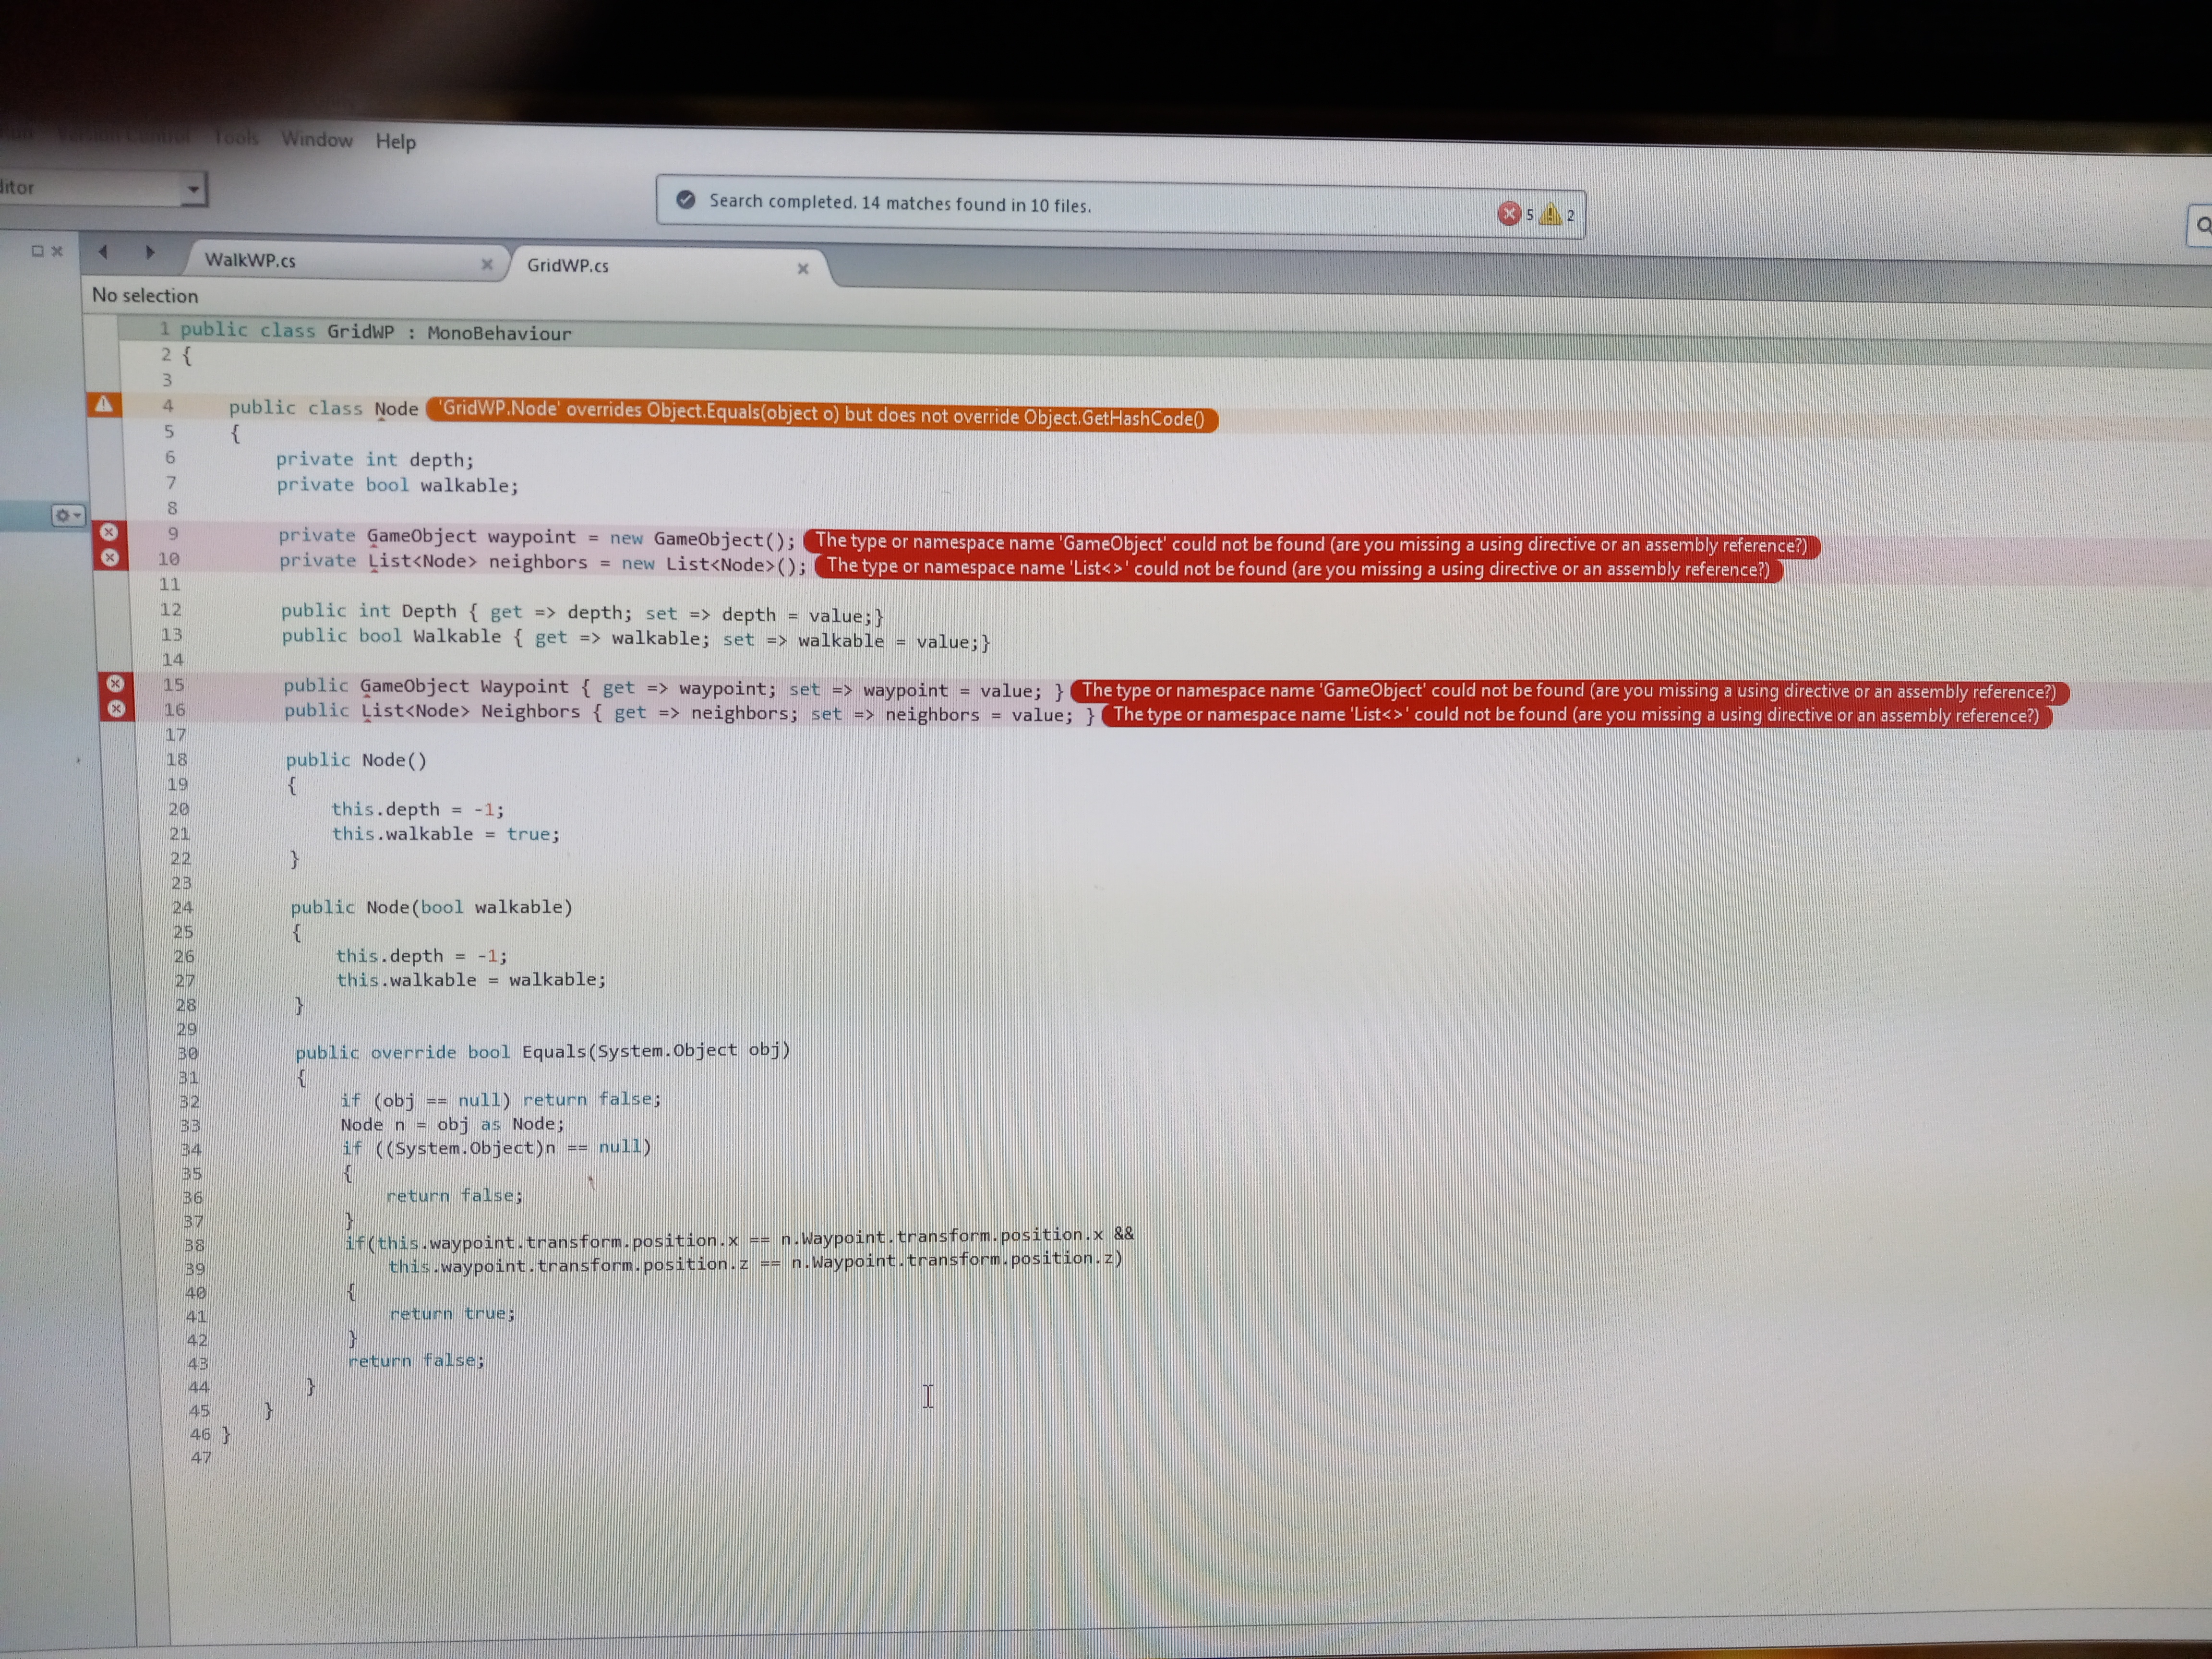The height and width of the screenshot is (1659, 2212).
Task: Click 'private int depth;' on line 6
Action: (375, 459)
